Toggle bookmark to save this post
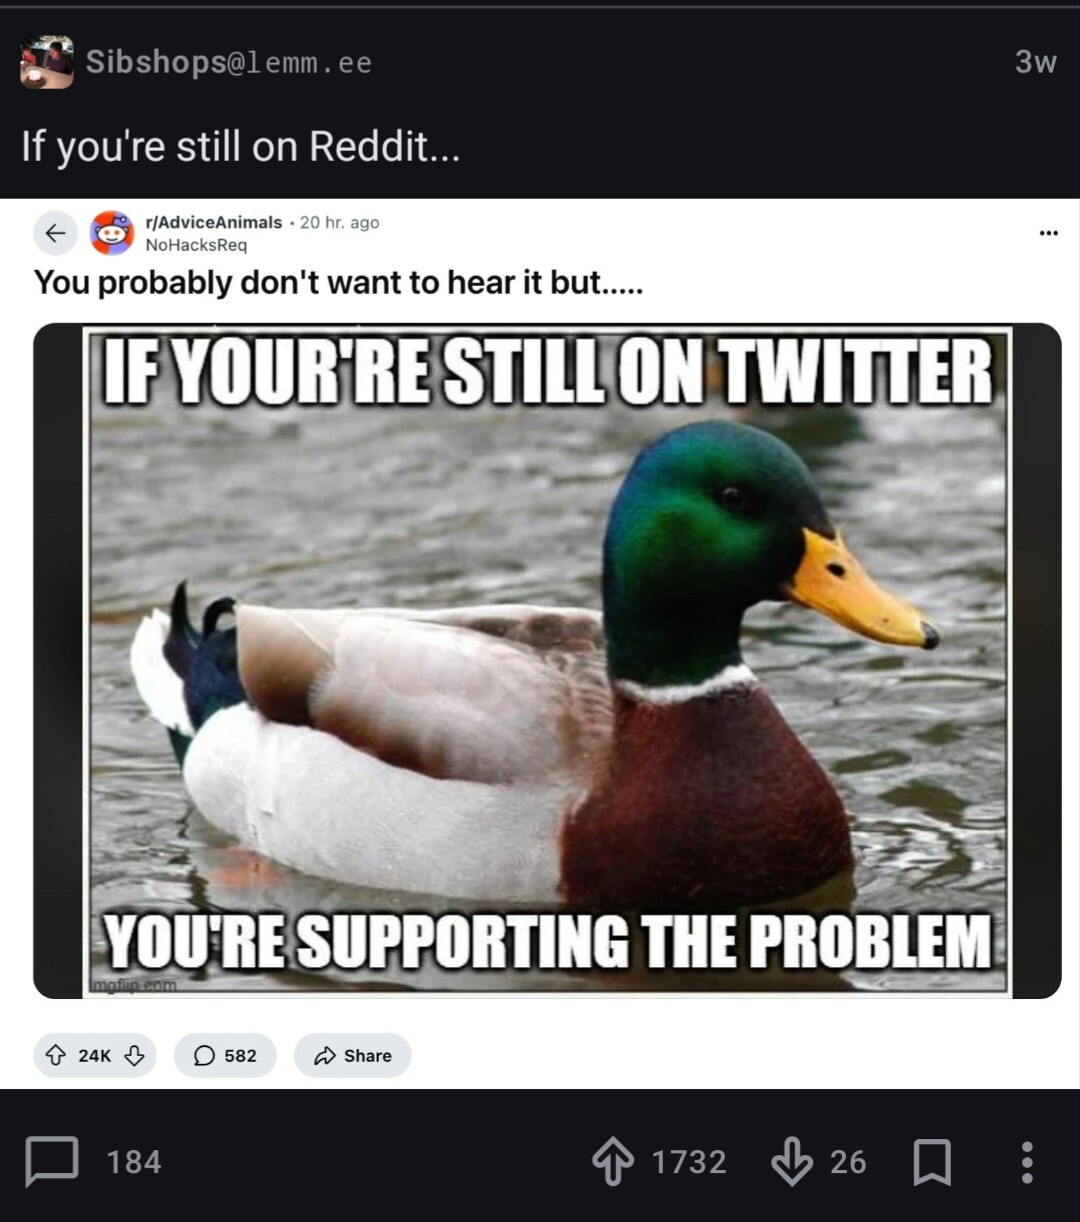The image size is (1080, 1222). point(932,1162)
